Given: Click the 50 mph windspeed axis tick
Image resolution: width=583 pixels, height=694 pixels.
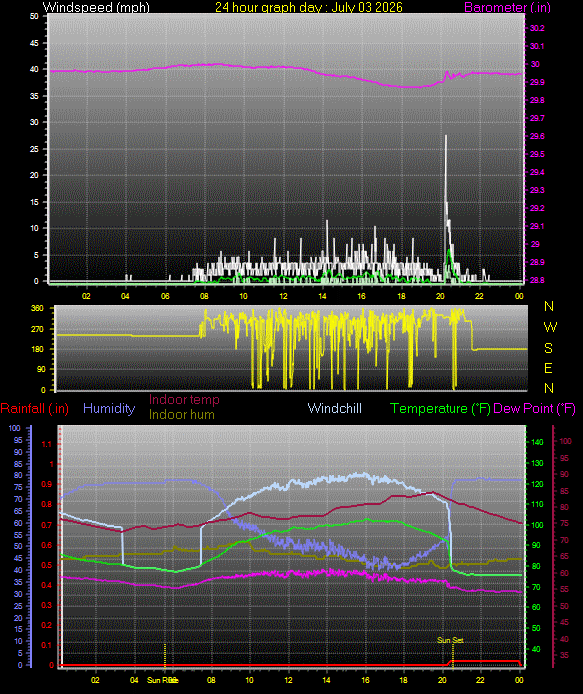Looking at the screenshot, I should coord(34,16).
